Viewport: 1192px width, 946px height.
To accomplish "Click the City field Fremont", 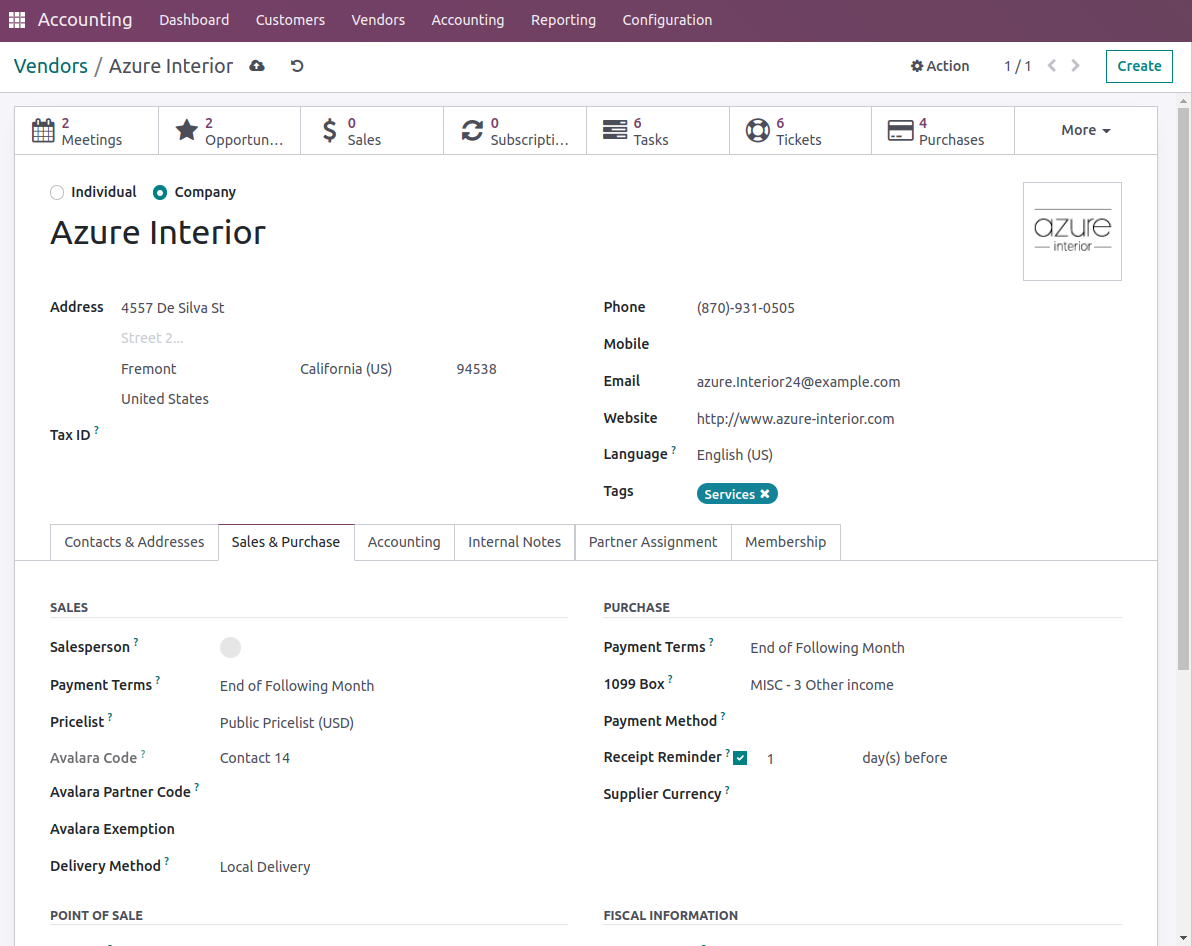I will tap(148, 369).
